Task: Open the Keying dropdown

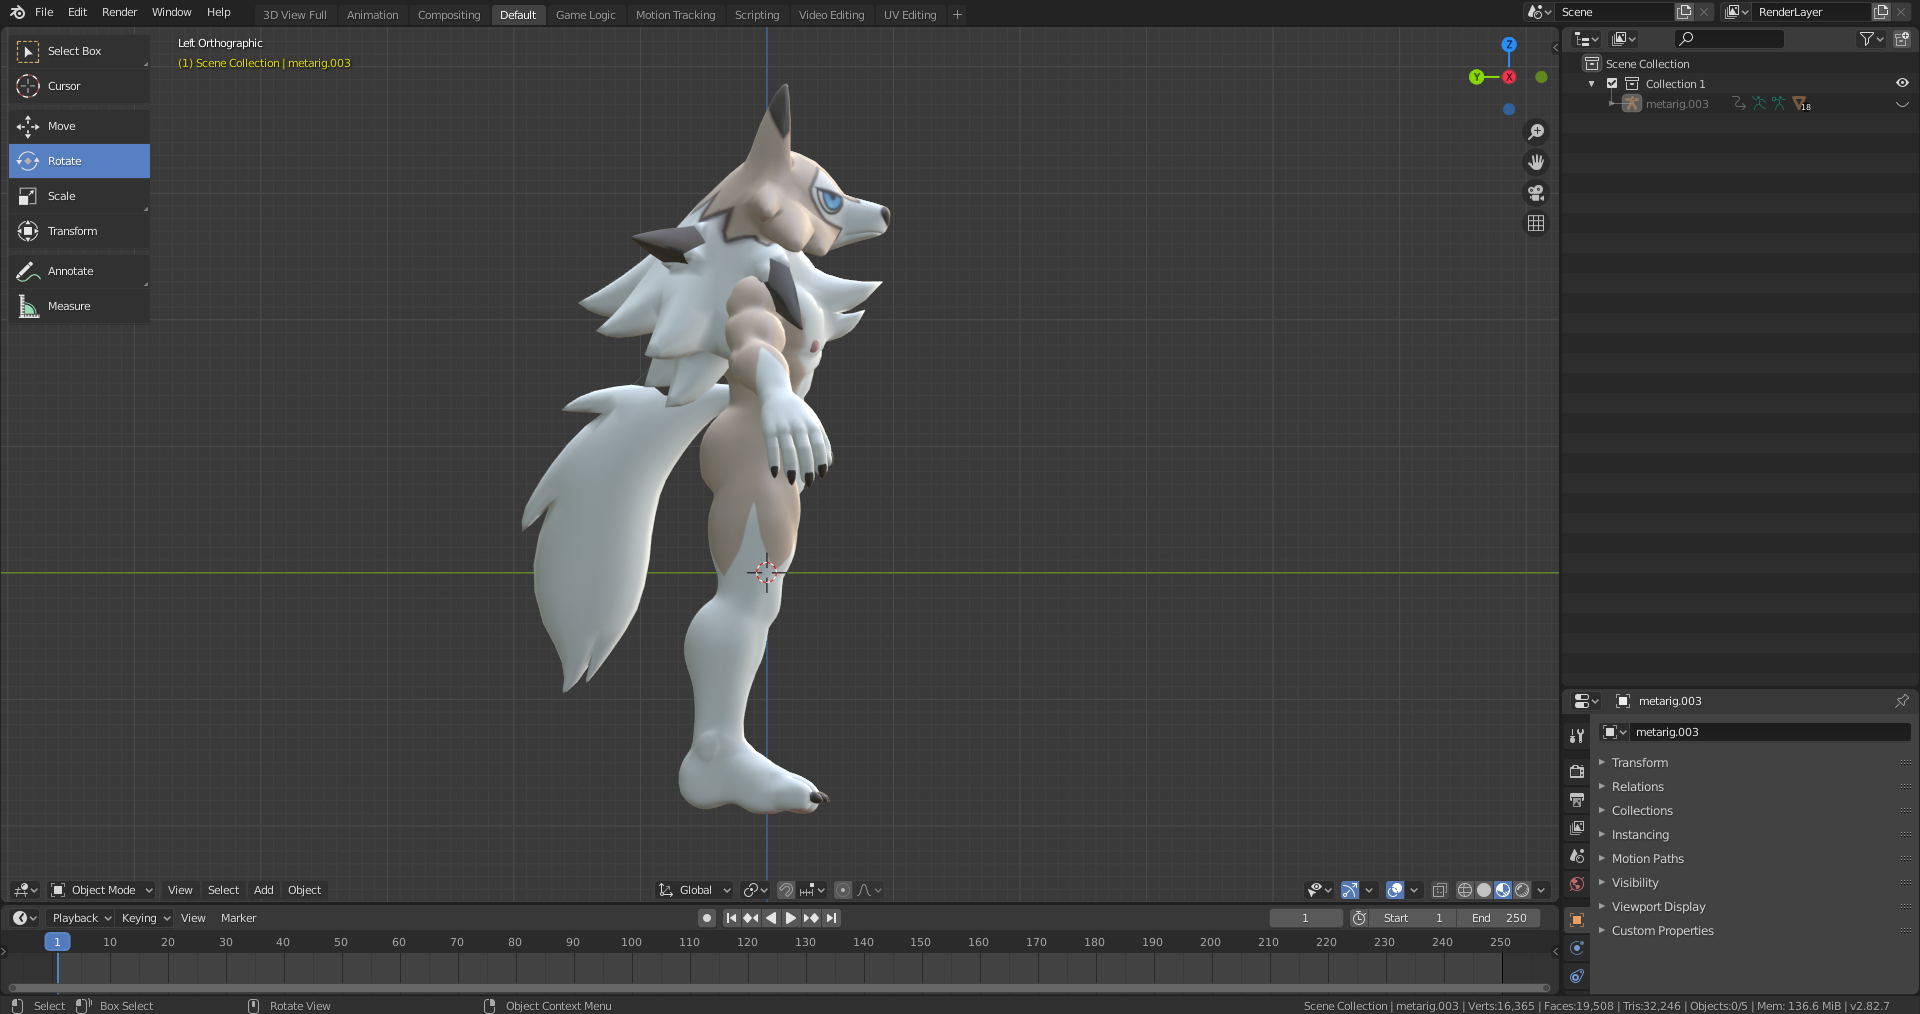Action: [145, 918]
